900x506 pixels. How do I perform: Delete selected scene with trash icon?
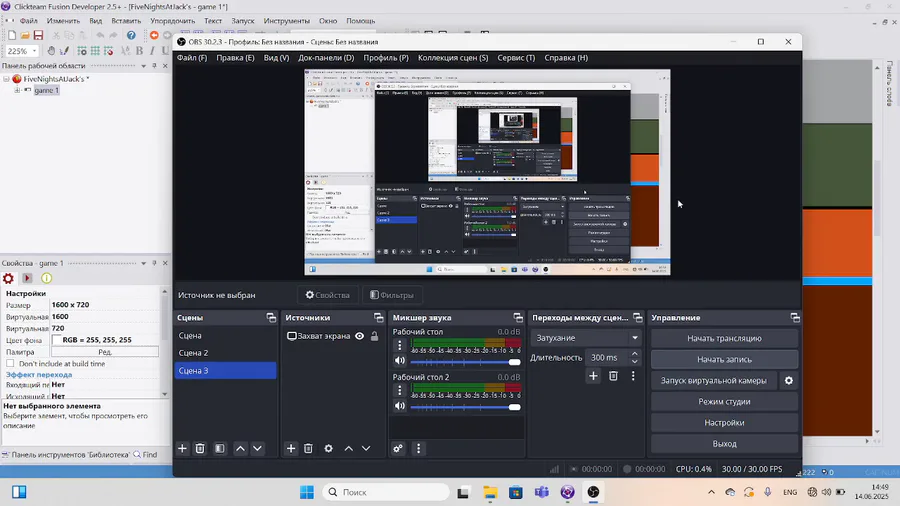(x=200, y=449)
